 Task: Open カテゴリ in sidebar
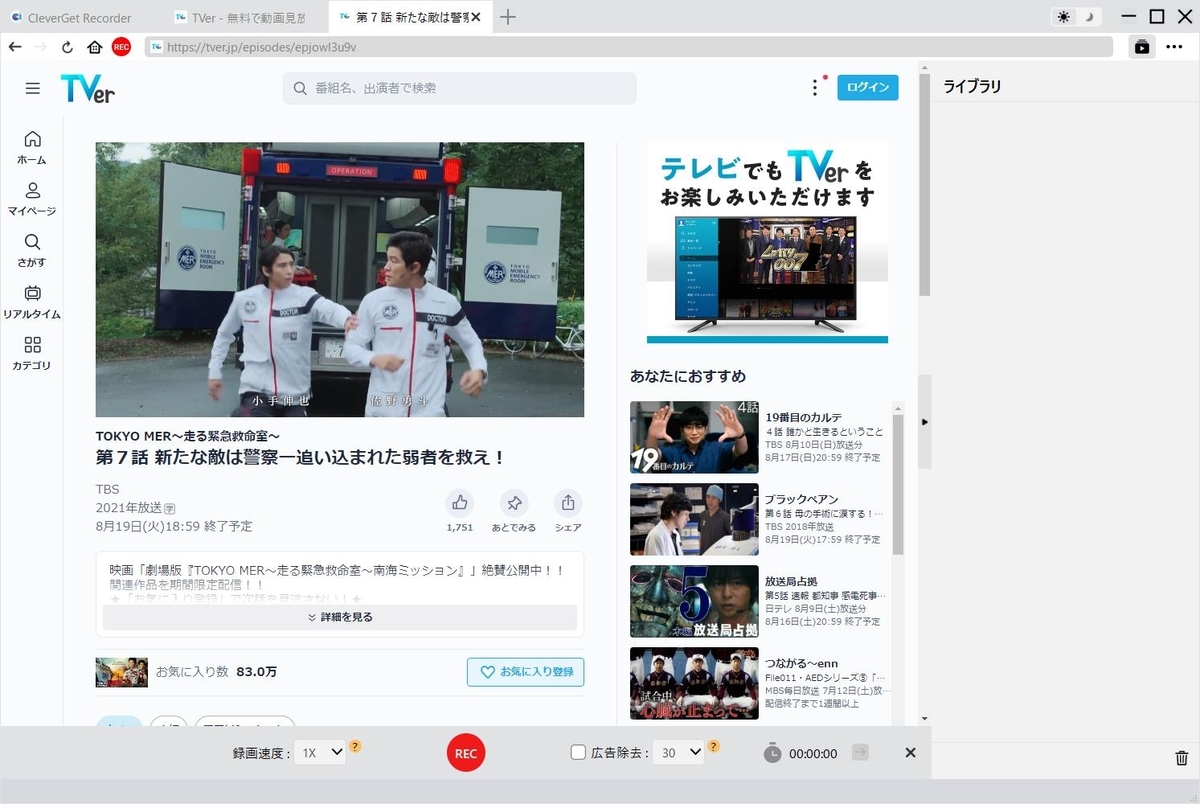click(x=32, y=354)
